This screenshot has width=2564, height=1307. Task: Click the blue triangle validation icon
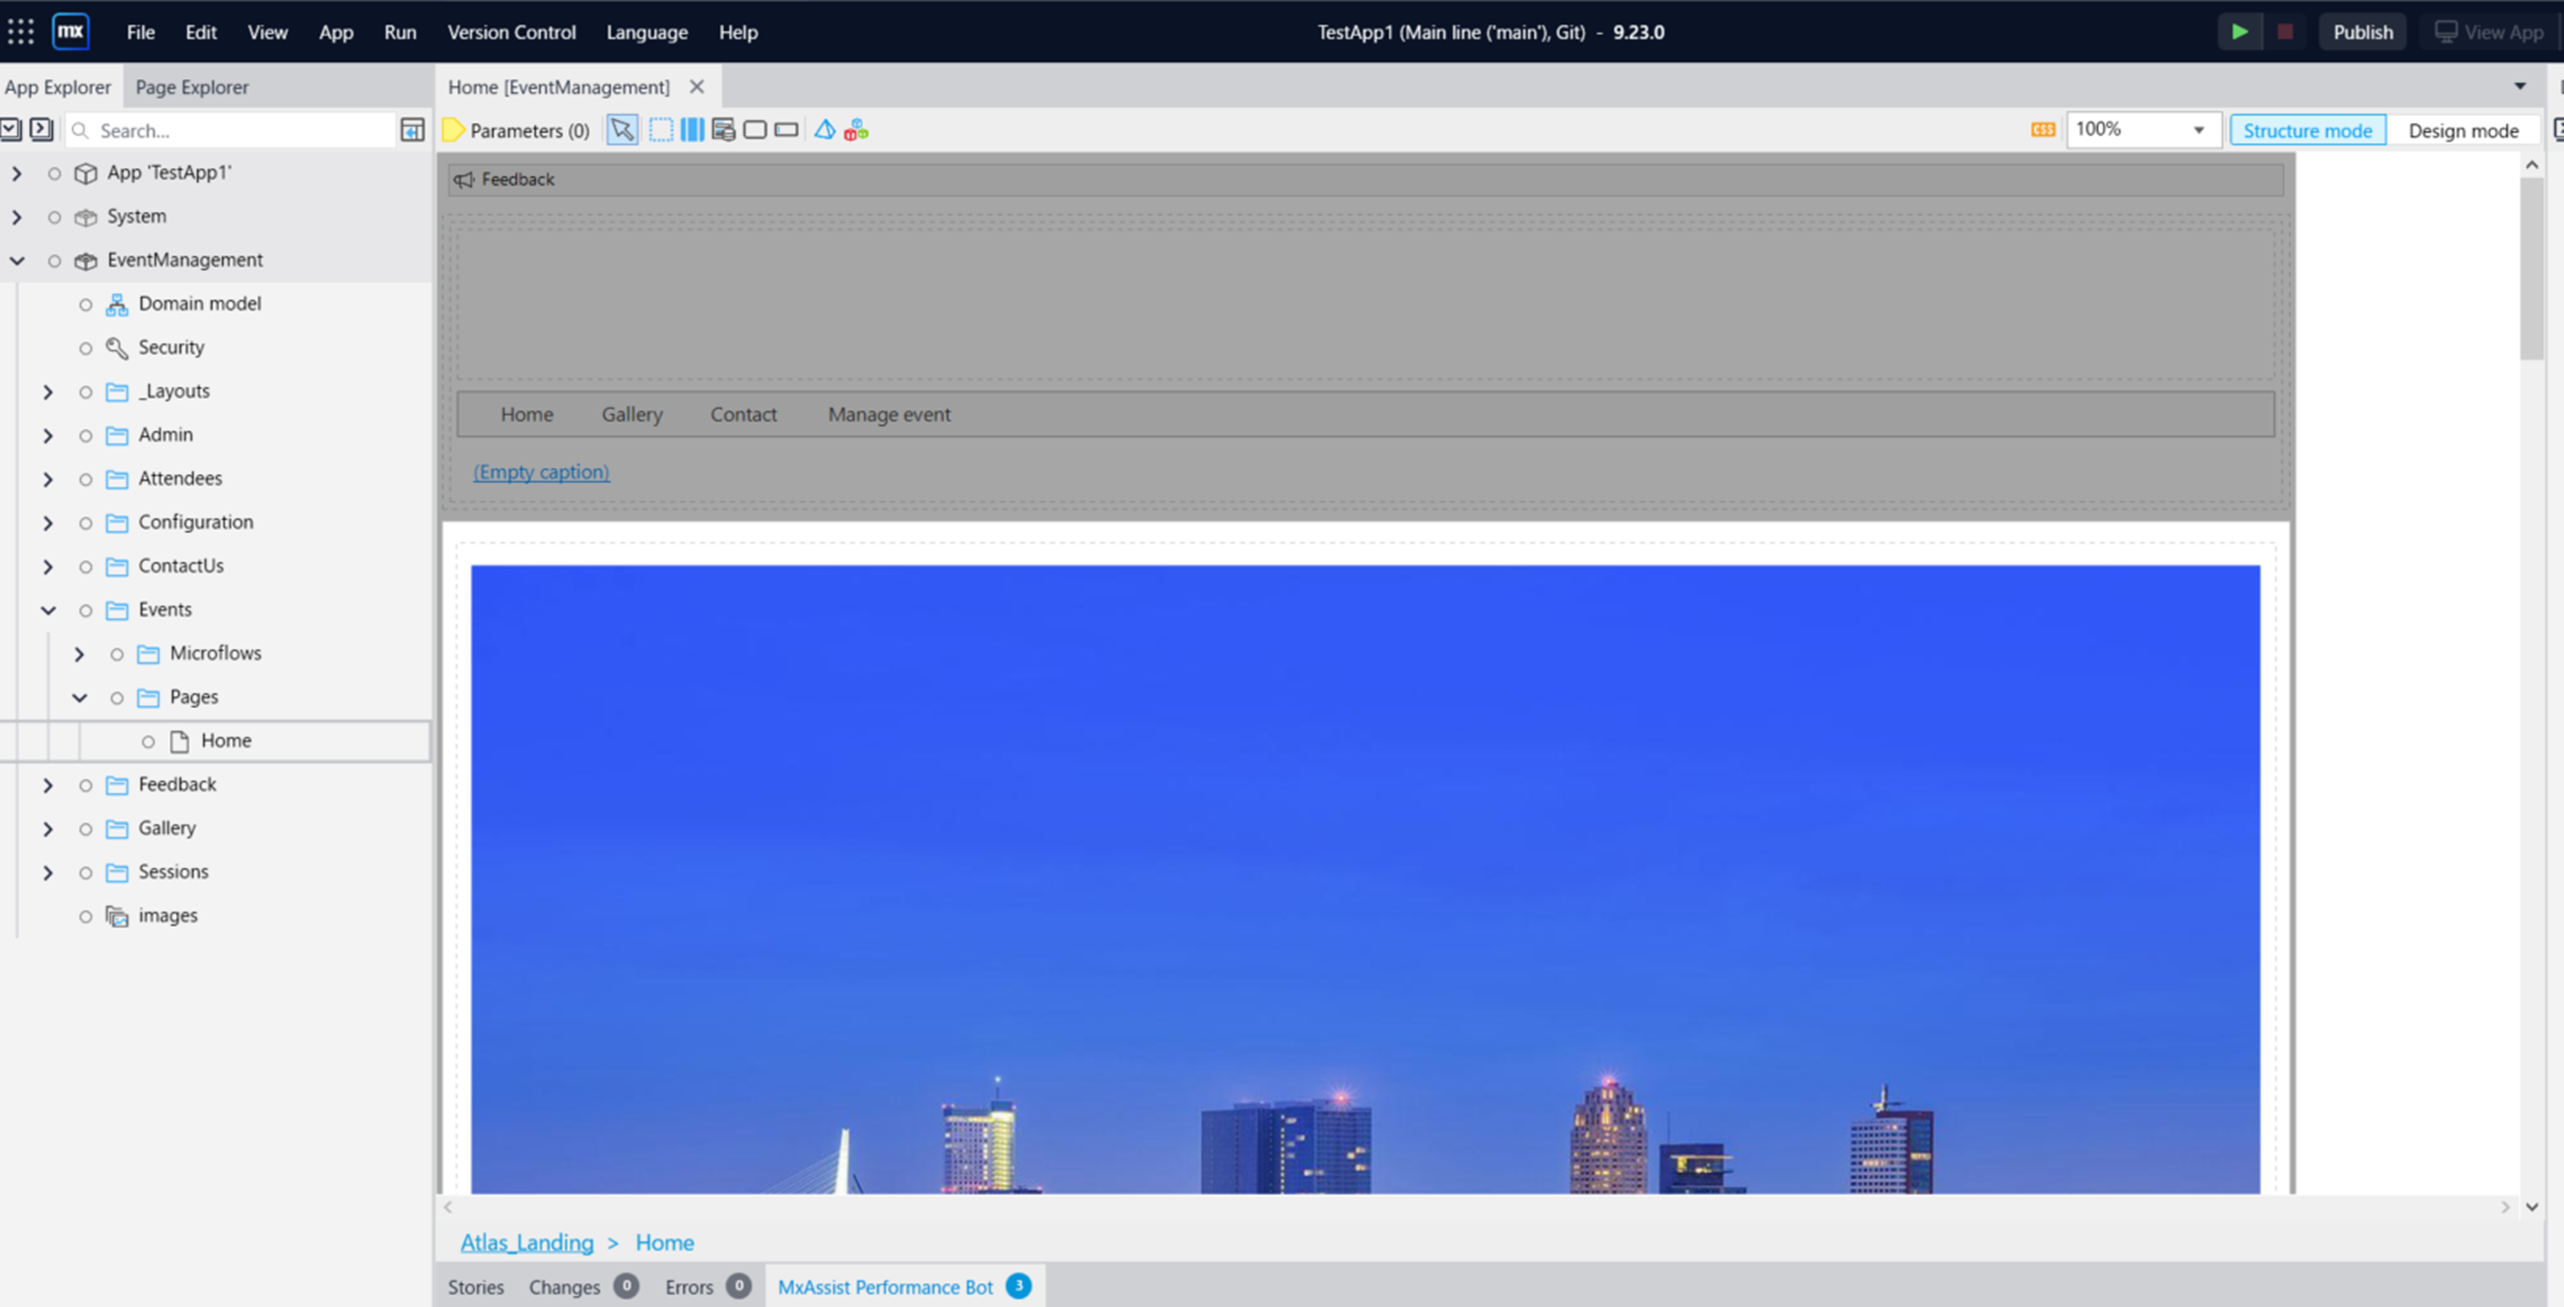[x=824, y=129]
